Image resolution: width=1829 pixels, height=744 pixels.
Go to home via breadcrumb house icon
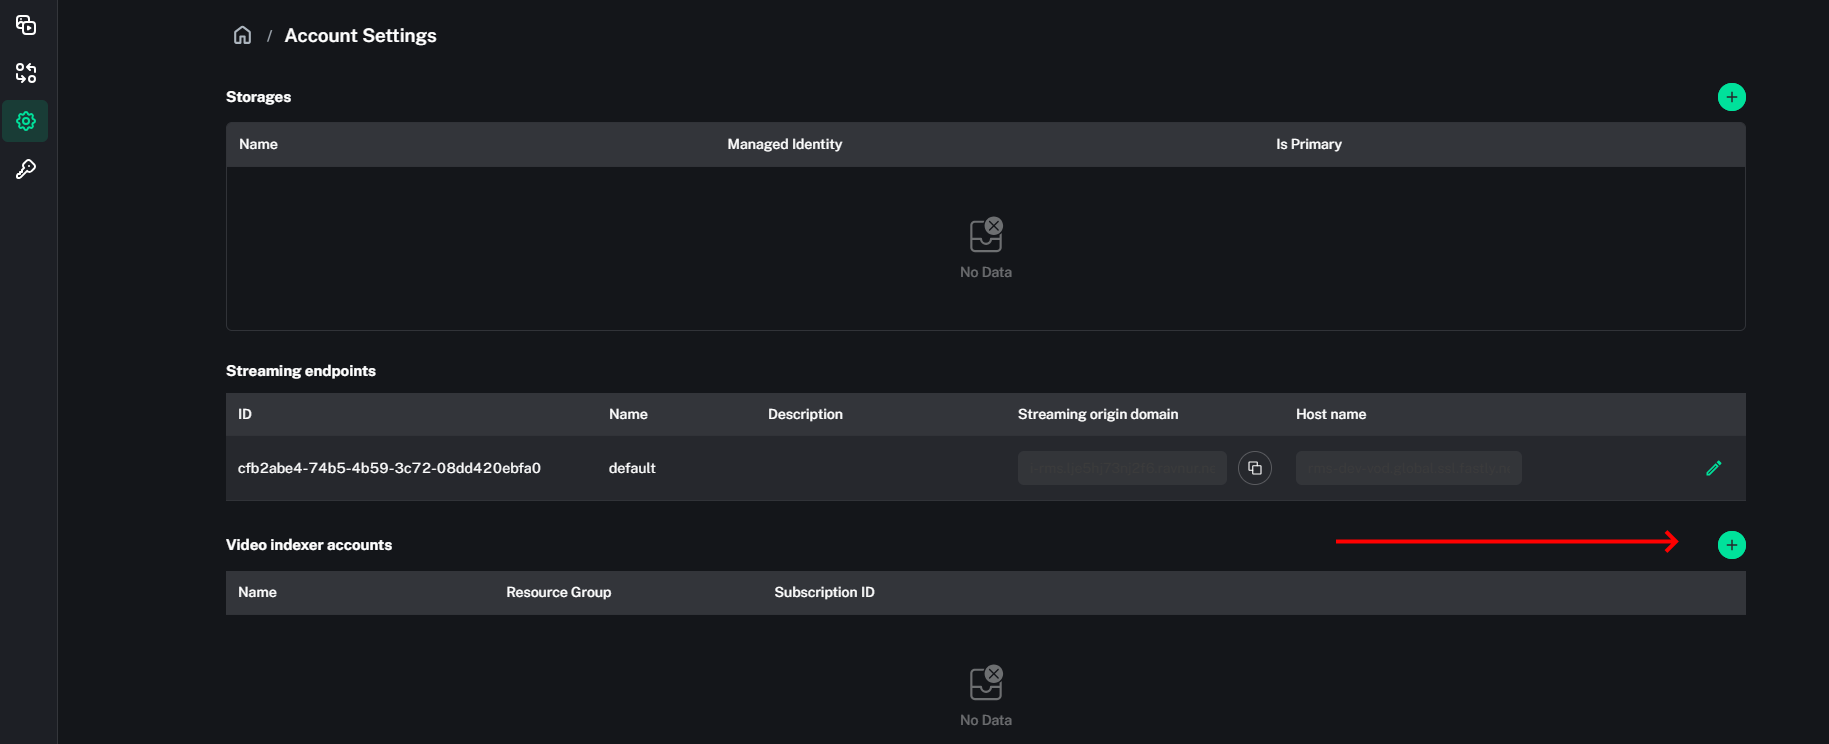(x=242, y=36)
